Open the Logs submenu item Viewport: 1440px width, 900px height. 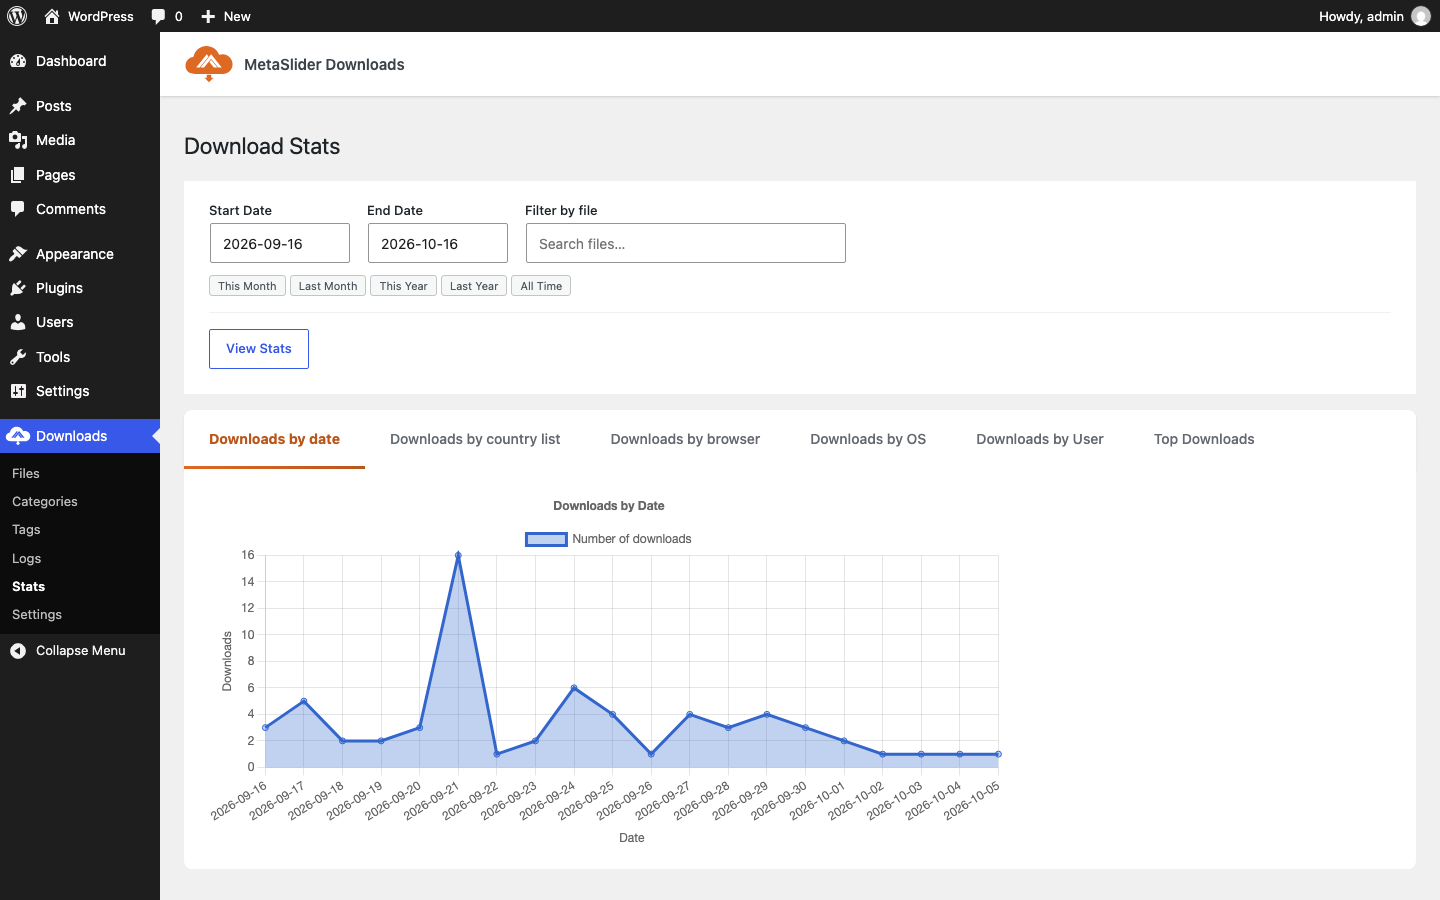(26, 558)
